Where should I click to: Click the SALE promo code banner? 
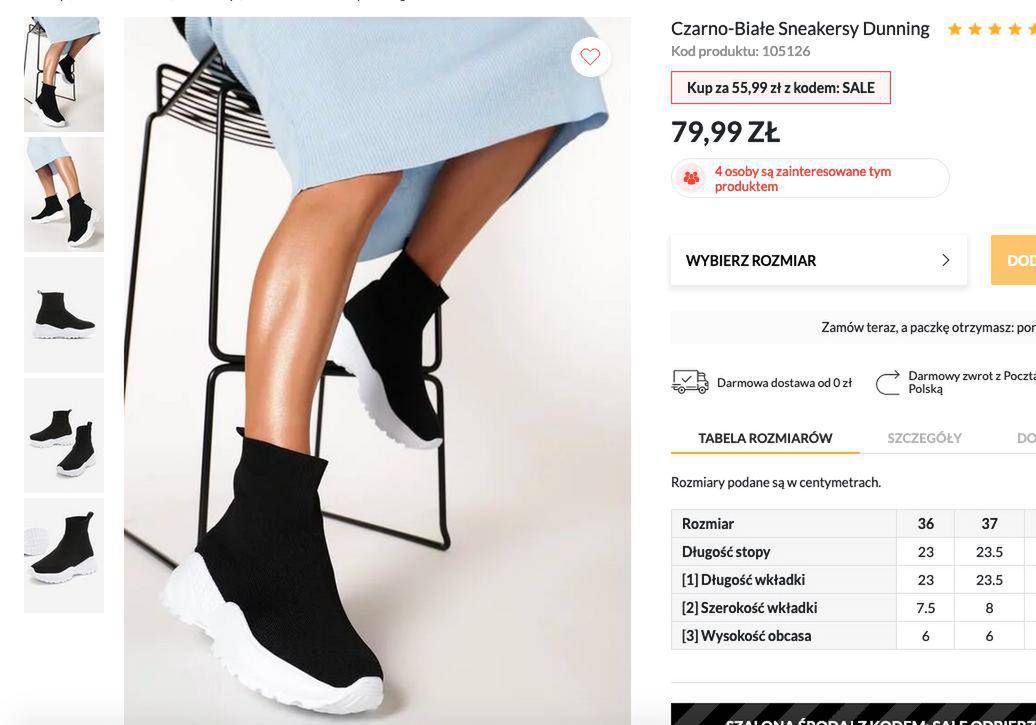781,88
